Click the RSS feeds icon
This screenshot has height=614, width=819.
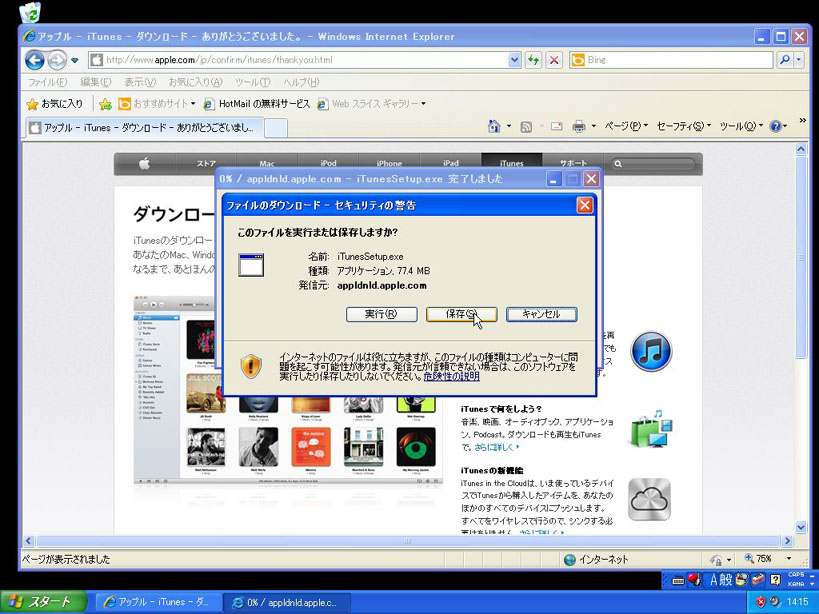(526, 126)
